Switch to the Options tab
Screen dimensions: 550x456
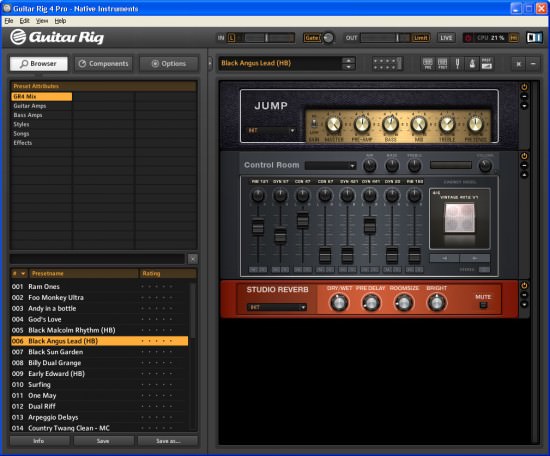[x=169, y=64]
